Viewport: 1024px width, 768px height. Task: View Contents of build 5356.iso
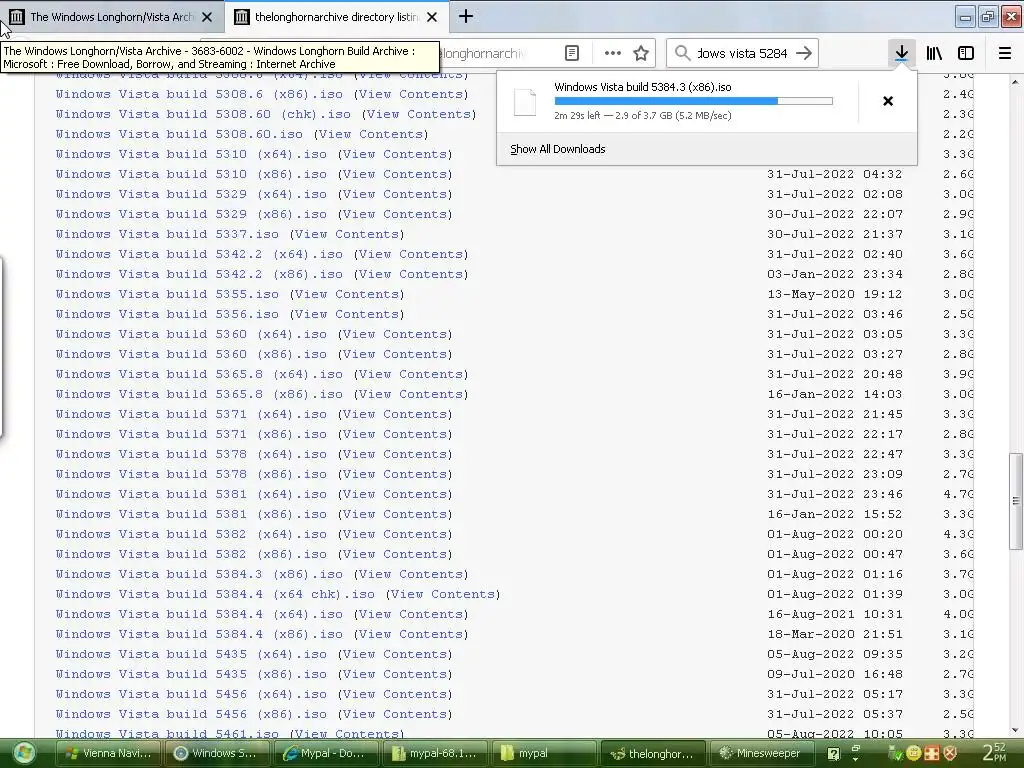point(347,314)
